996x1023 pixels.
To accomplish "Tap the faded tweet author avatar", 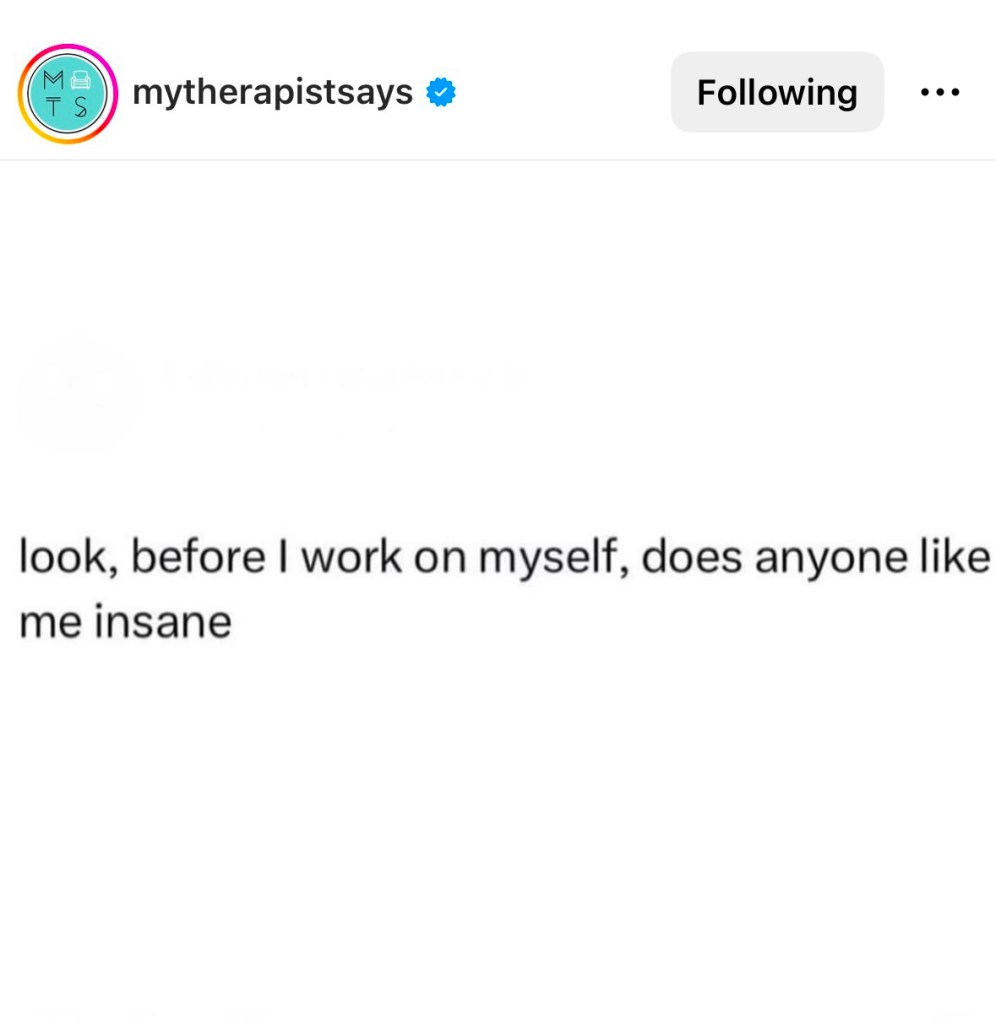I will tap(78, 393).
